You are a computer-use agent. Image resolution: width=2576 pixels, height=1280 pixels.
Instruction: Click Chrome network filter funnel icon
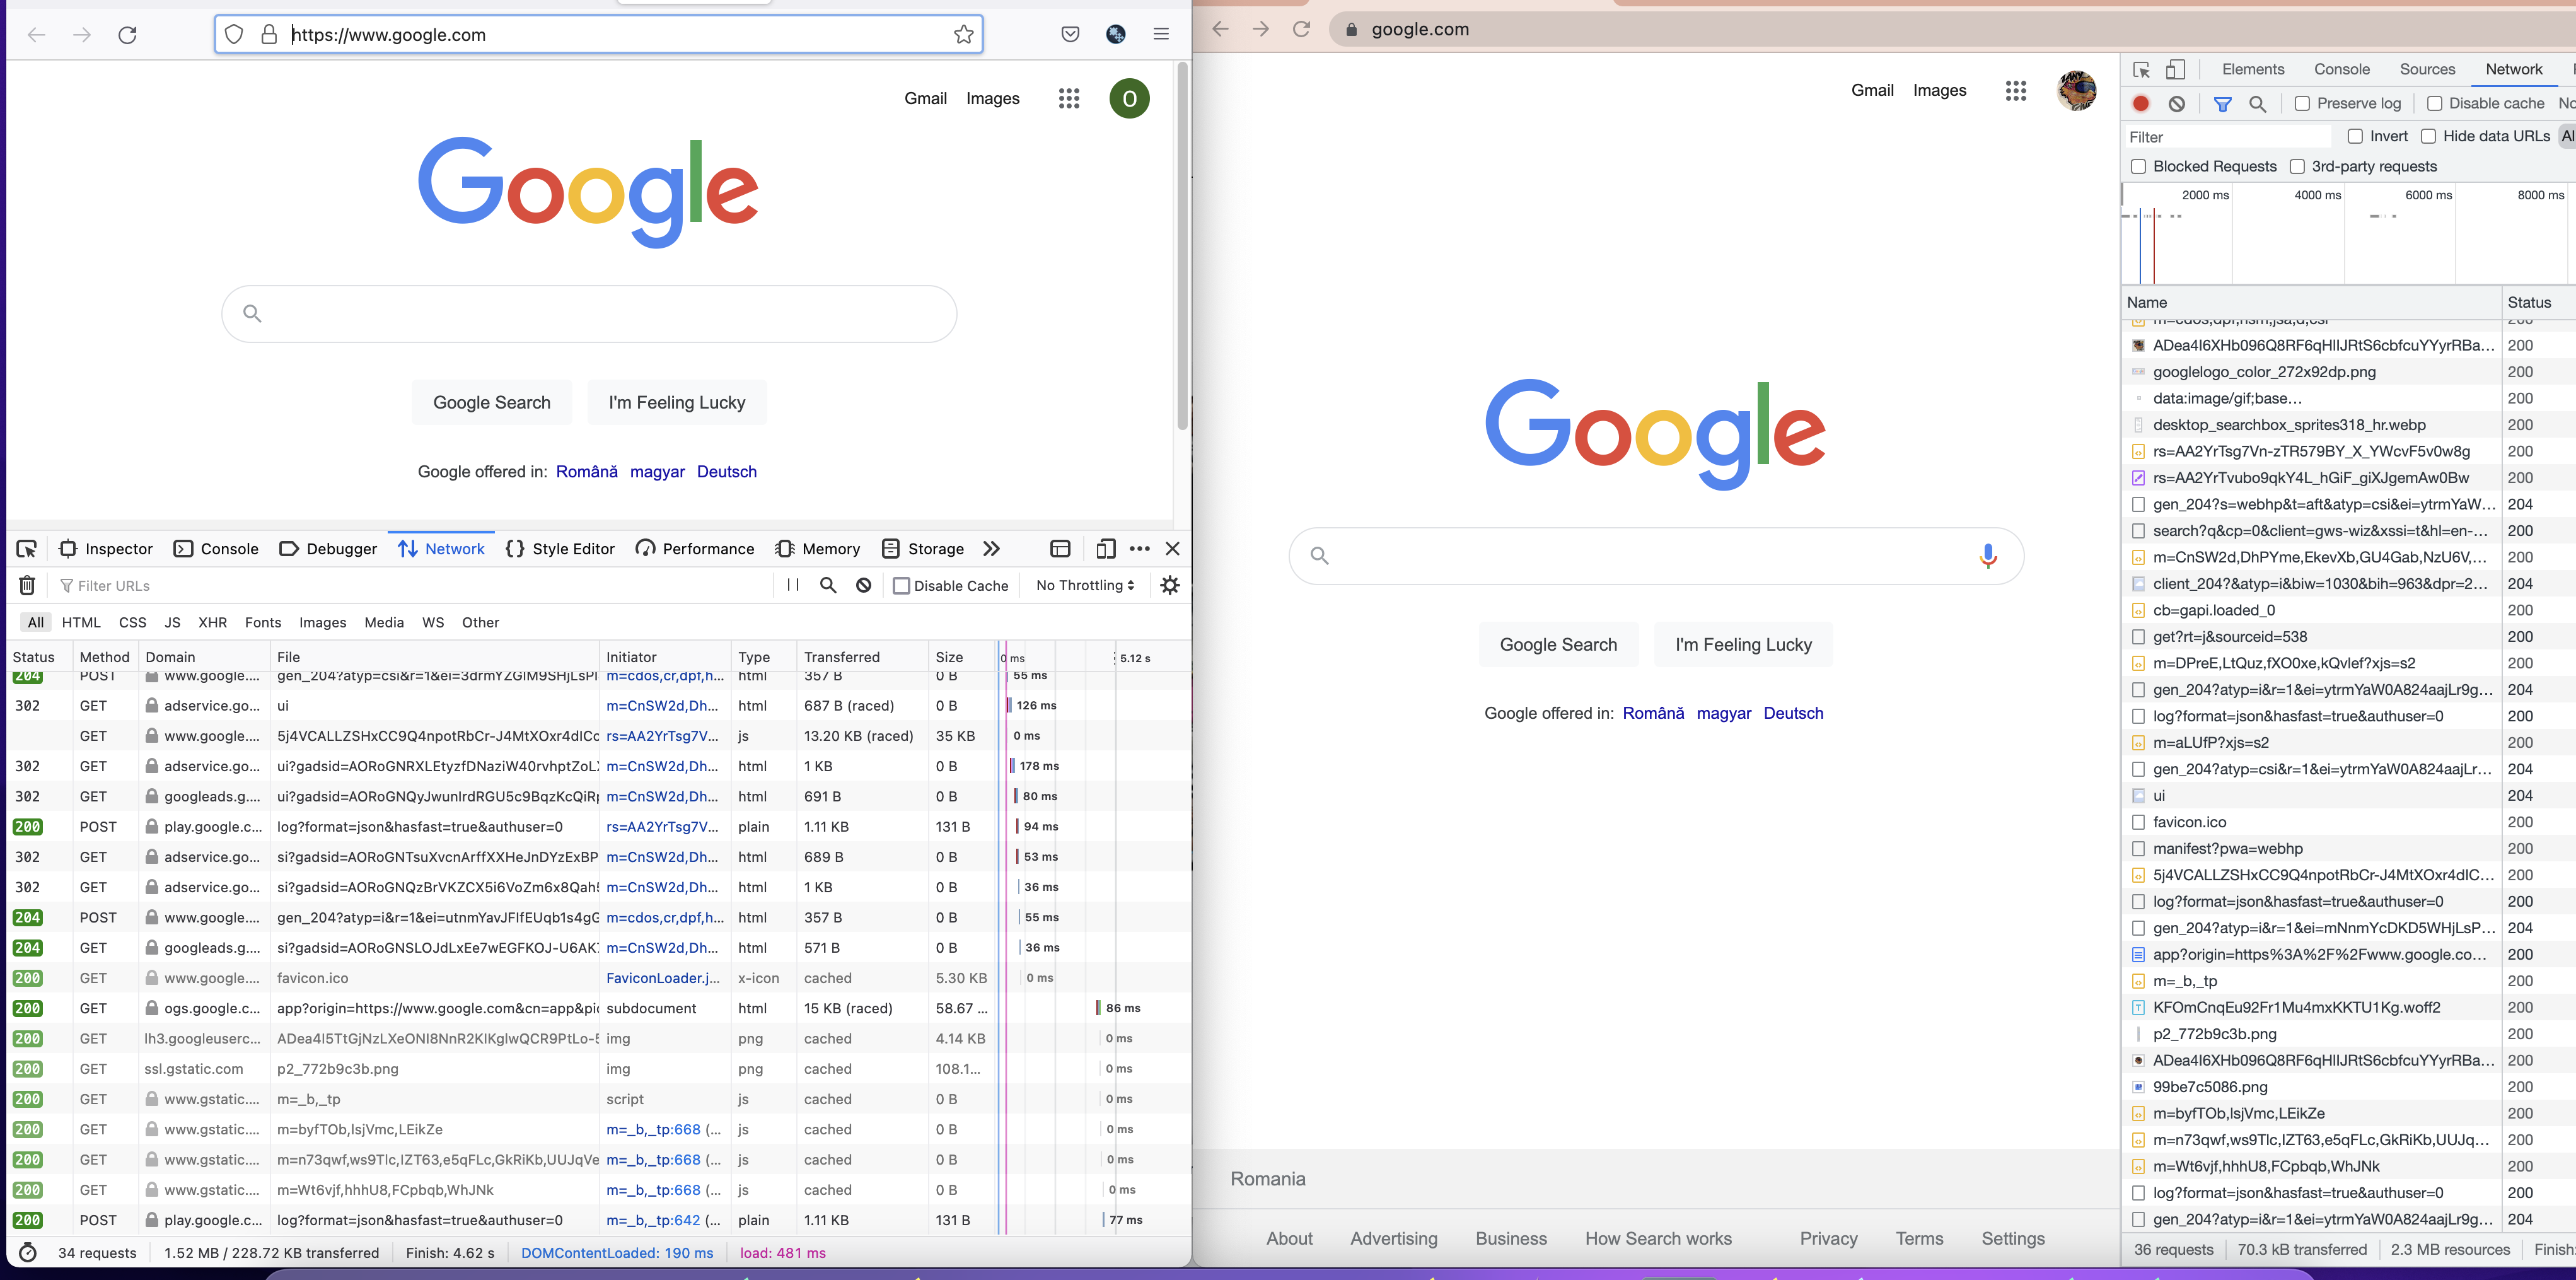[x=2222, y=103]
